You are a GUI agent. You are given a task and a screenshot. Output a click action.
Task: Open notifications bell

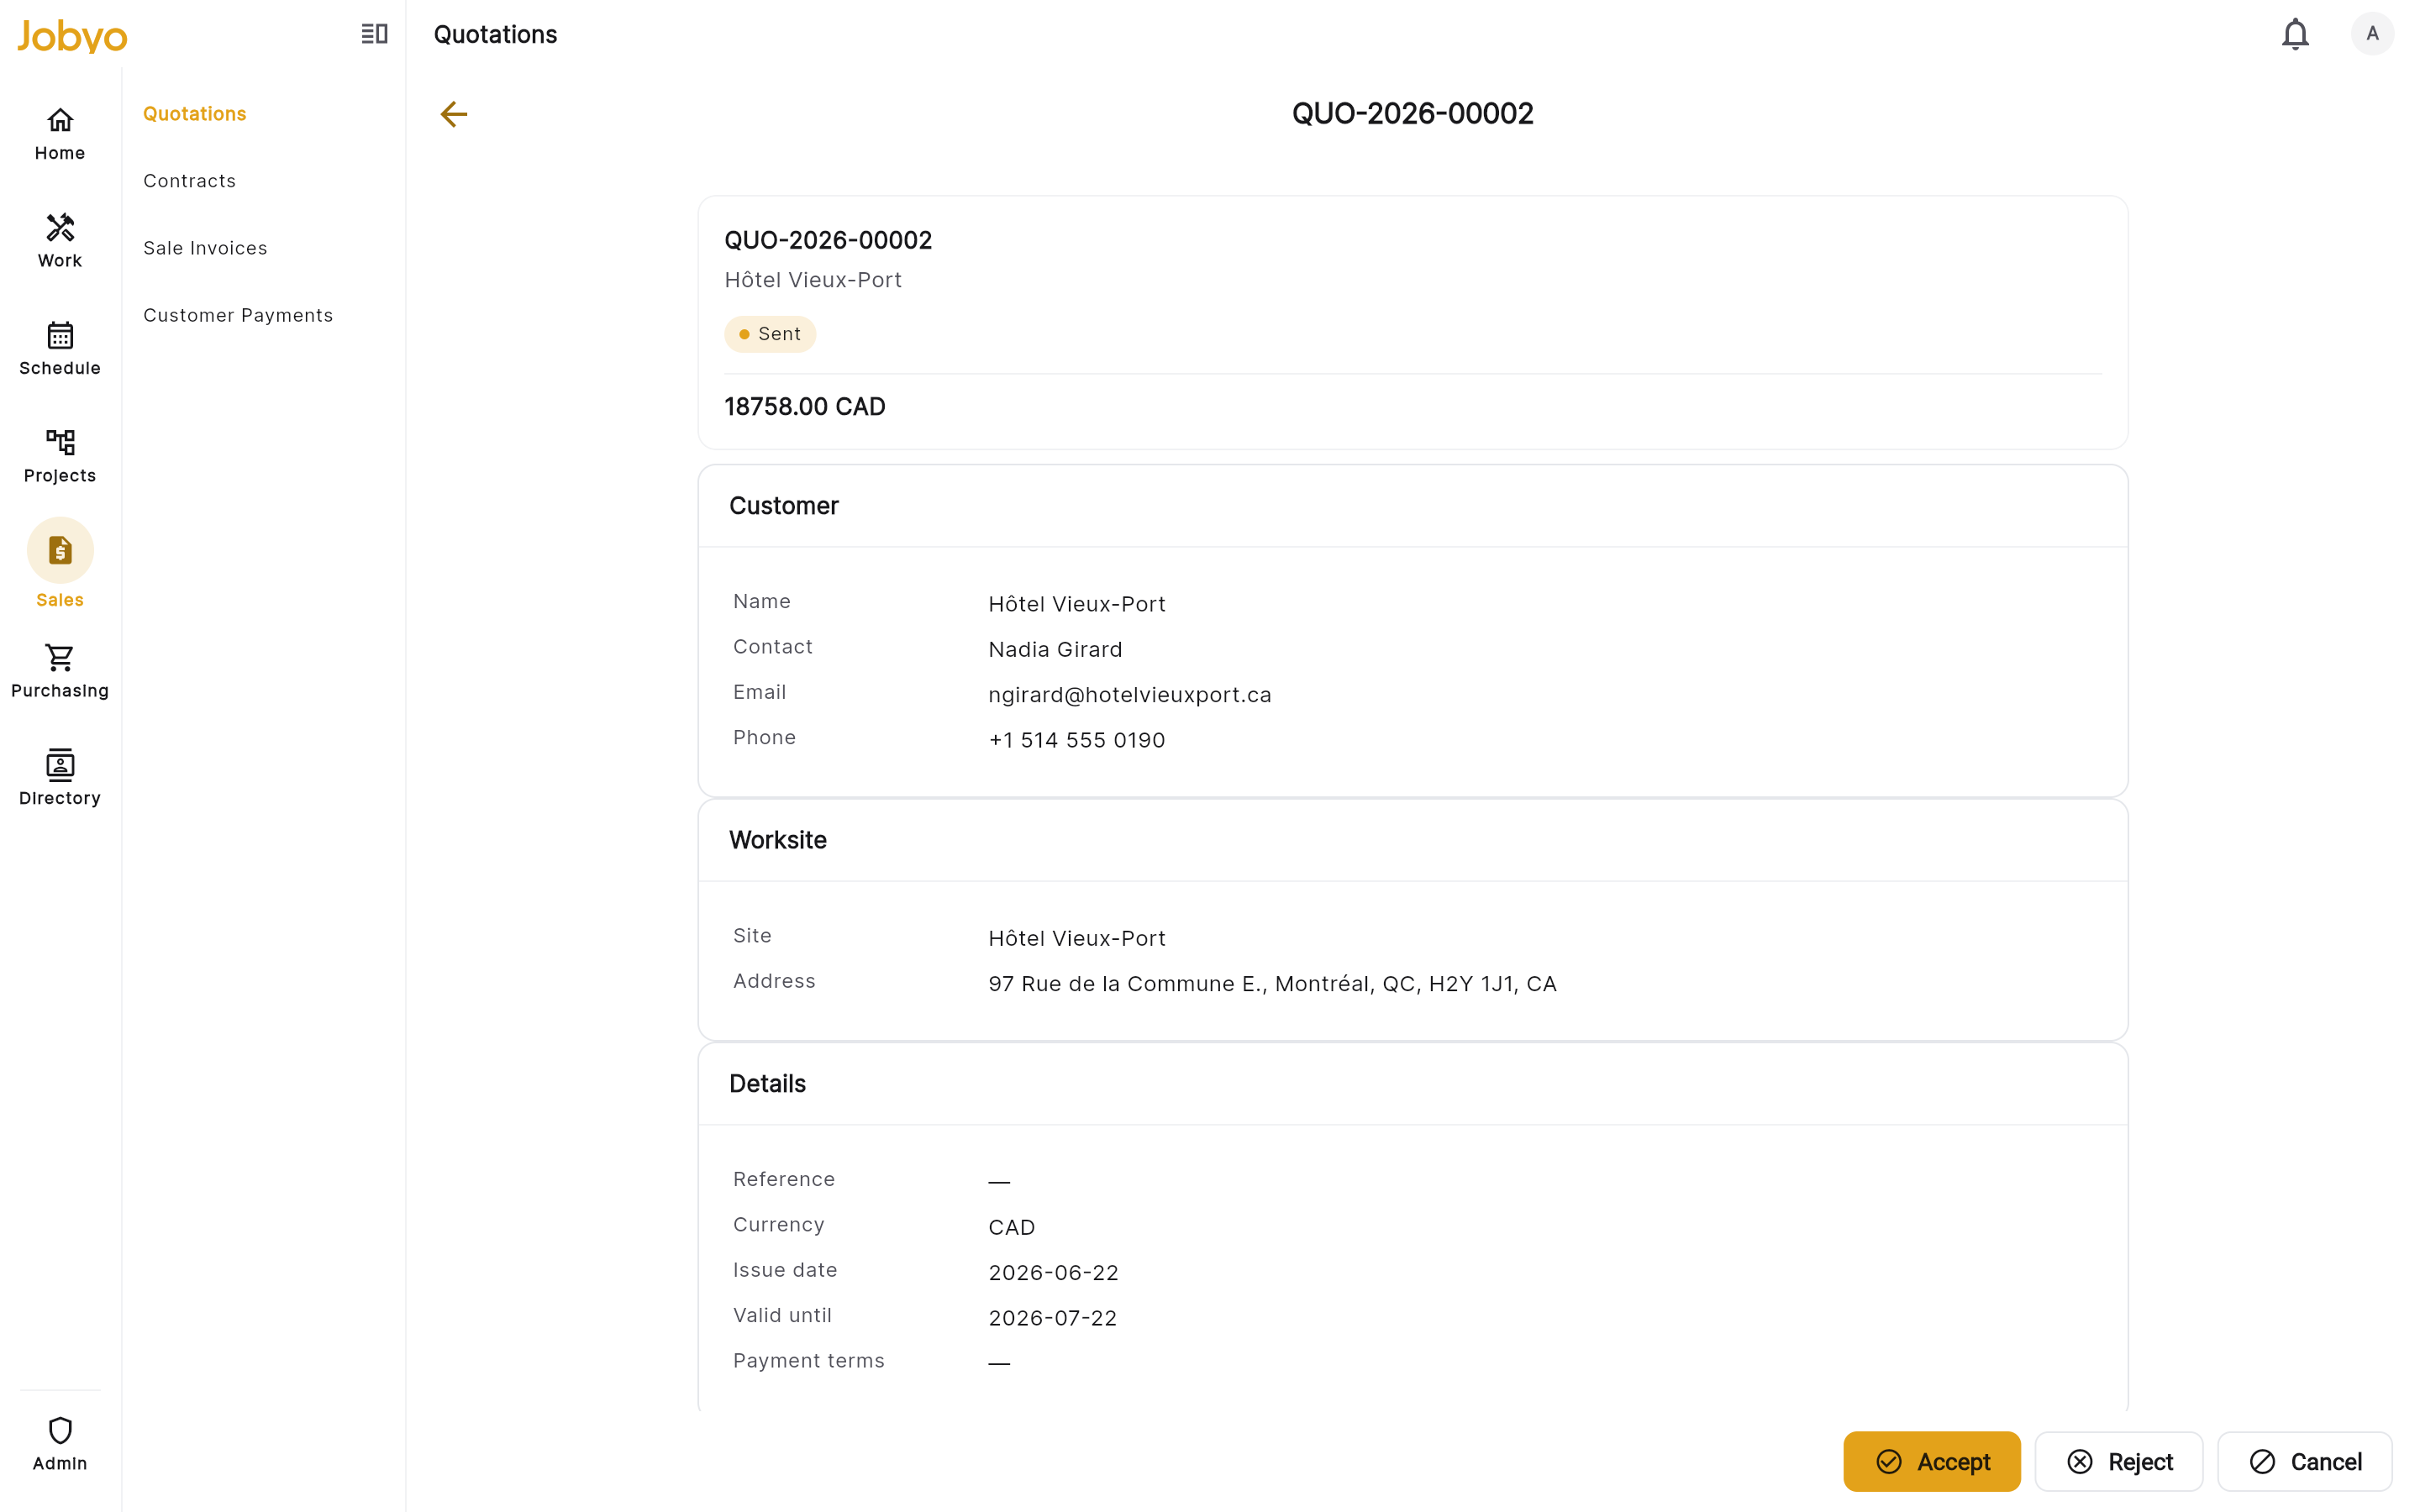[x=2295, y=35]
